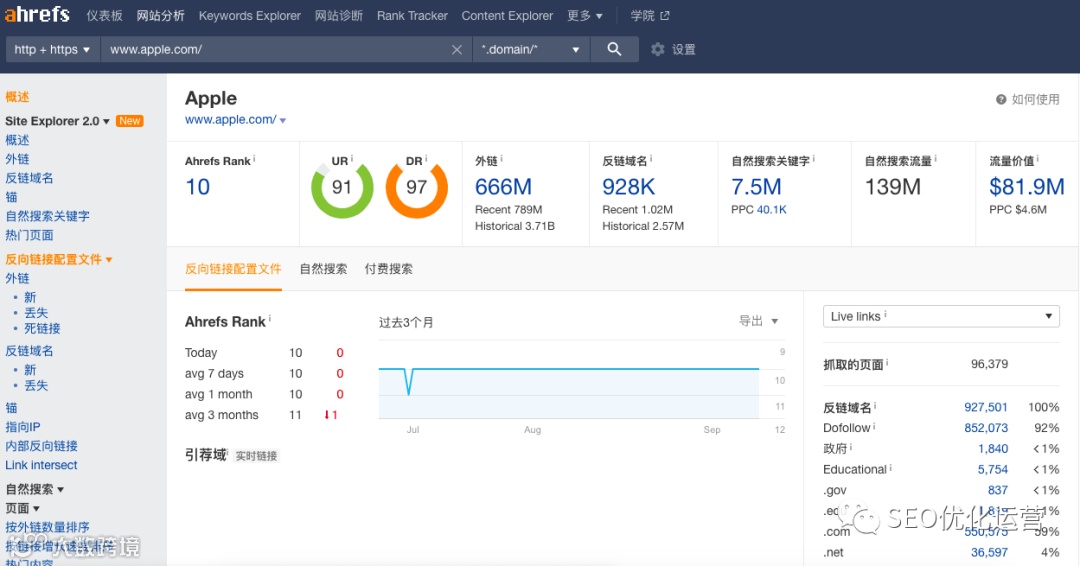Click info icon next to 流量价值 metric
The width and height of the screenshot is (1080, 566).
(1038, 159)
